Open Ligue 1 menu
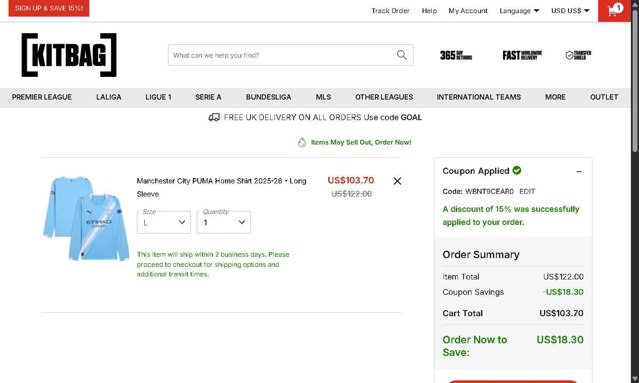 [158, 97]
